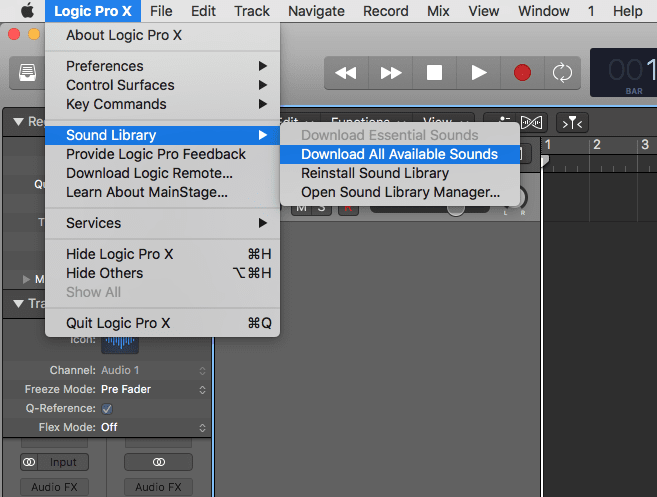Open the Key Commands submenu
The height and width of the screenshot is (497, 657).
[x=162, y=104]
